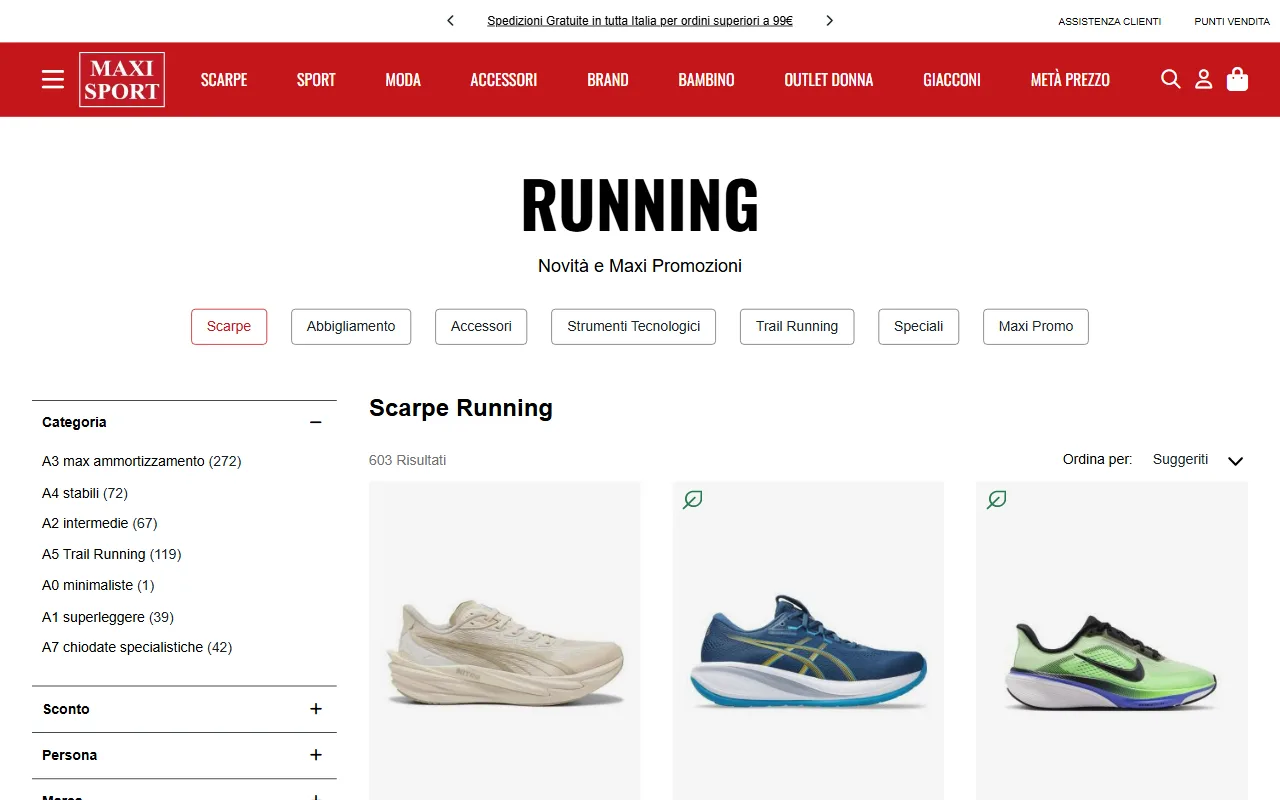Click eco leaf icon on green Nike shoe
1280x800 pixels.
point(997,499)
